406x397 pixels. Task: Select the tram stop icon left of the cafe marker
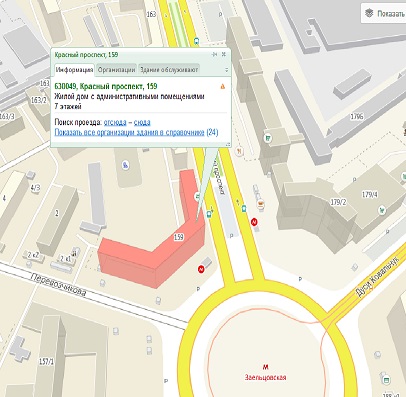coord(244,209)
